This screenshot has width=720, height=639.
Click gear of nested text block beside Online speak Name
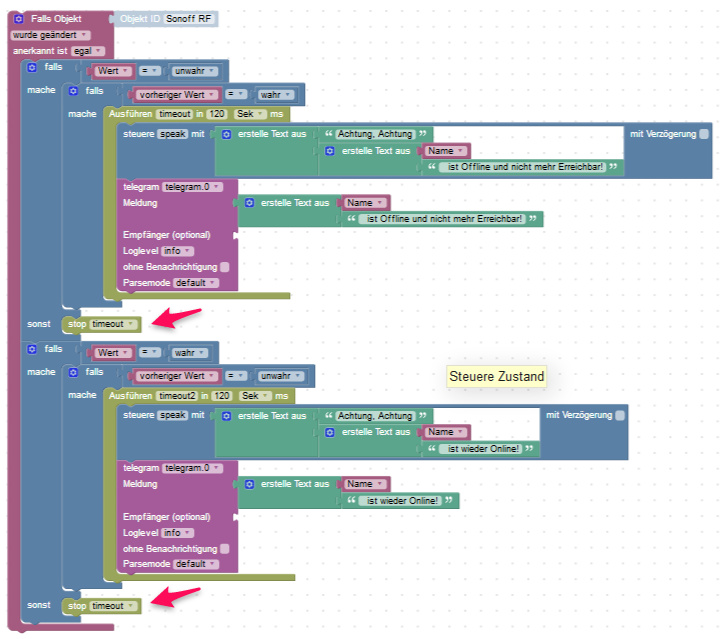coord(330,432)
